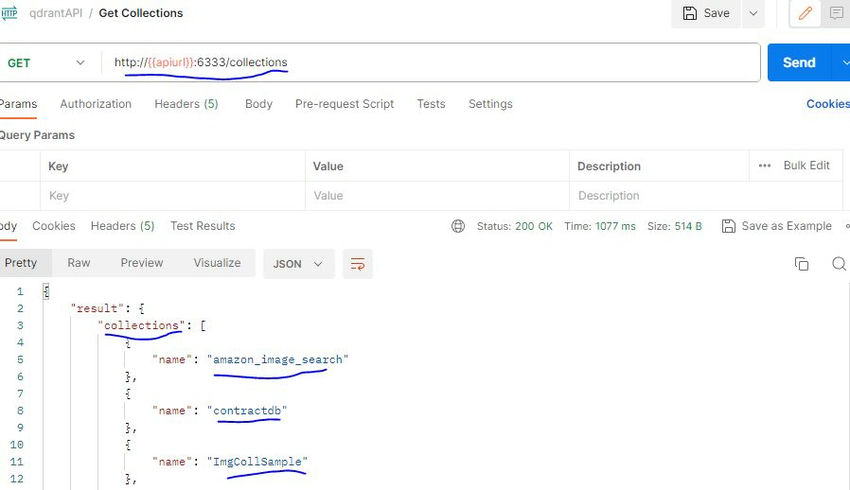Click the wrap lines icon
The image size is (850, 490).
357,264
